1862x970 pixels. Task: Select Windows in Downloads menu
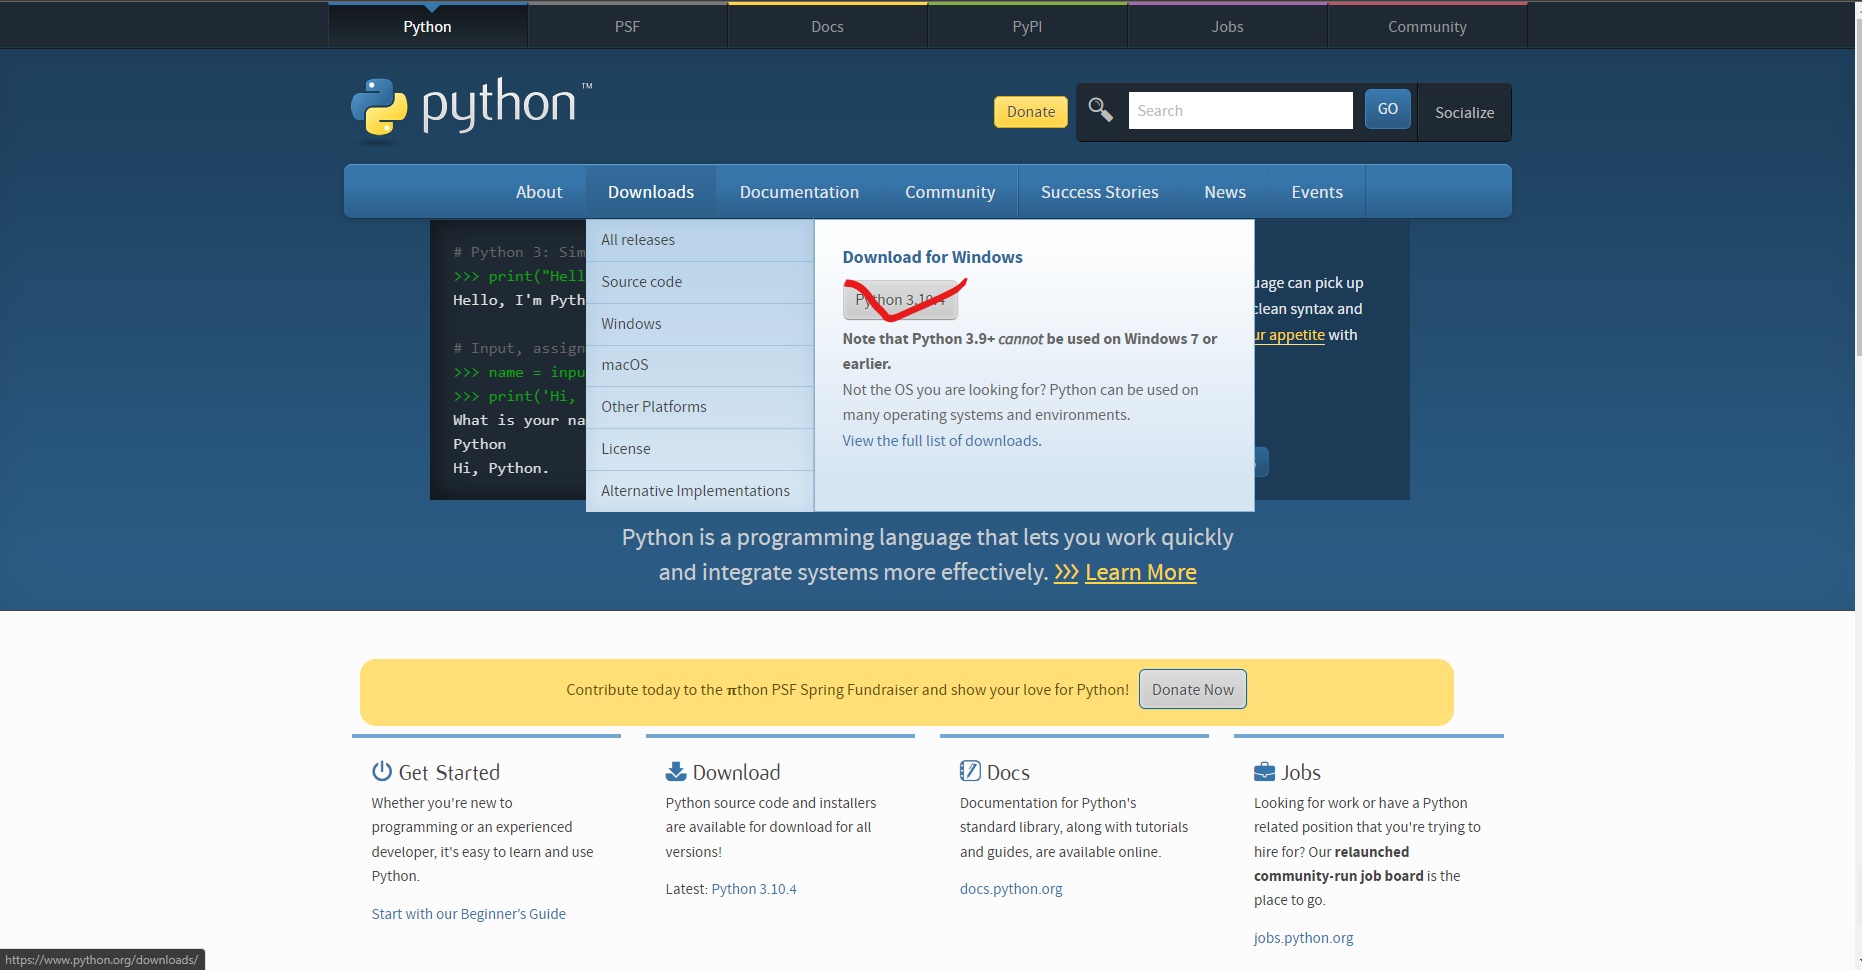pyautogui.click(x=700, y=324)
